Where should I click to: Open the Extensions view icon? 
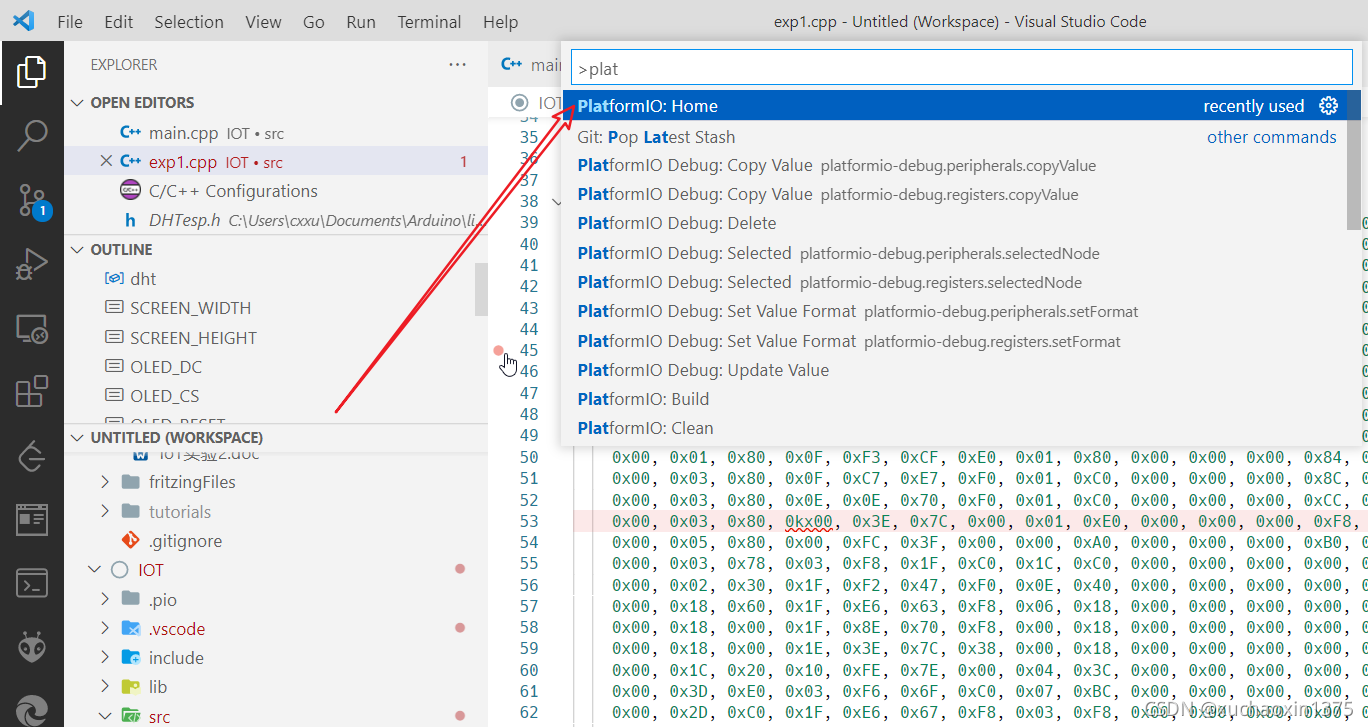tap(32, 392)
